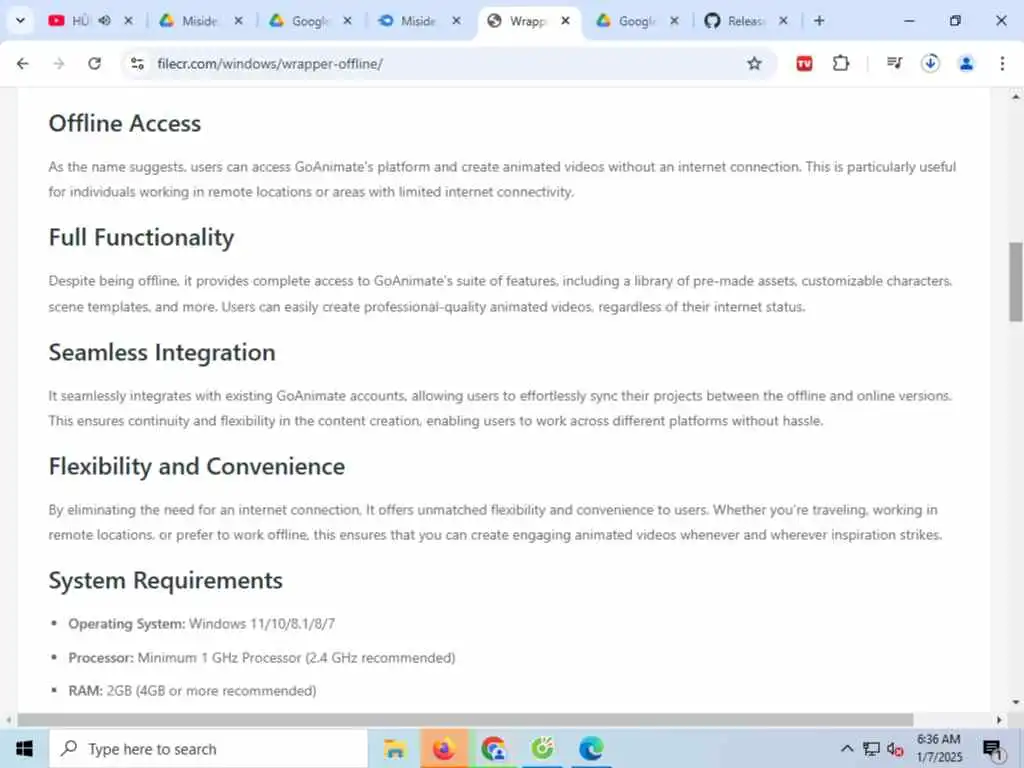Open the tab search dropdown arrow
The image size is (1024, 768).
20,21
